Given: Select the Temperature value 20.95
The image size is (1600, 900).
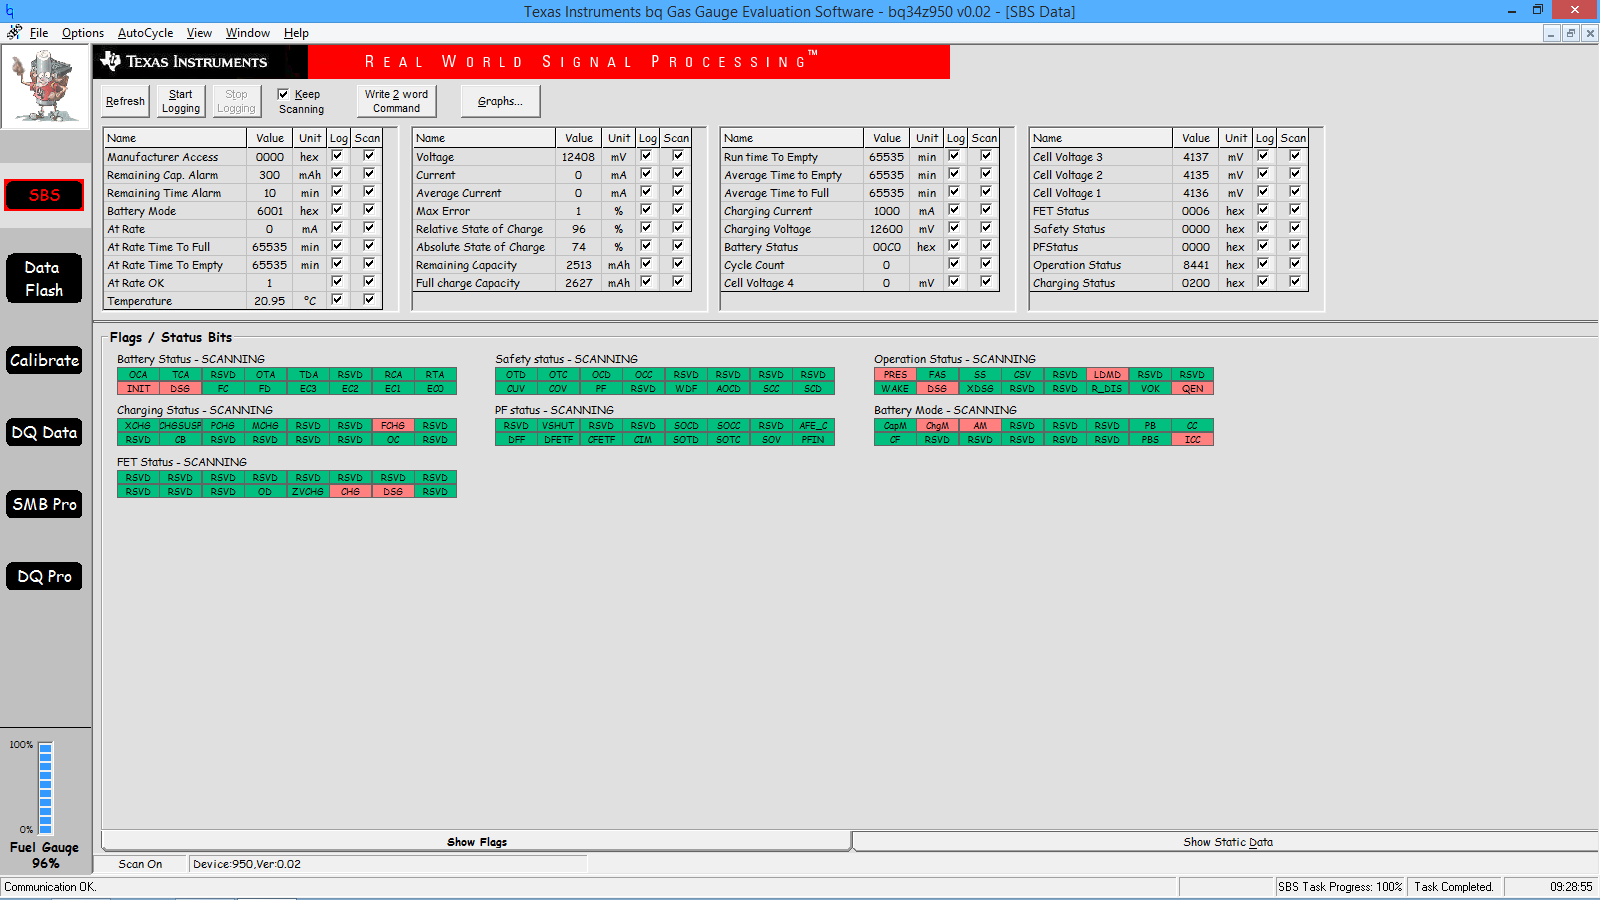Looking at the screenshot, I should tap(269, 301).
